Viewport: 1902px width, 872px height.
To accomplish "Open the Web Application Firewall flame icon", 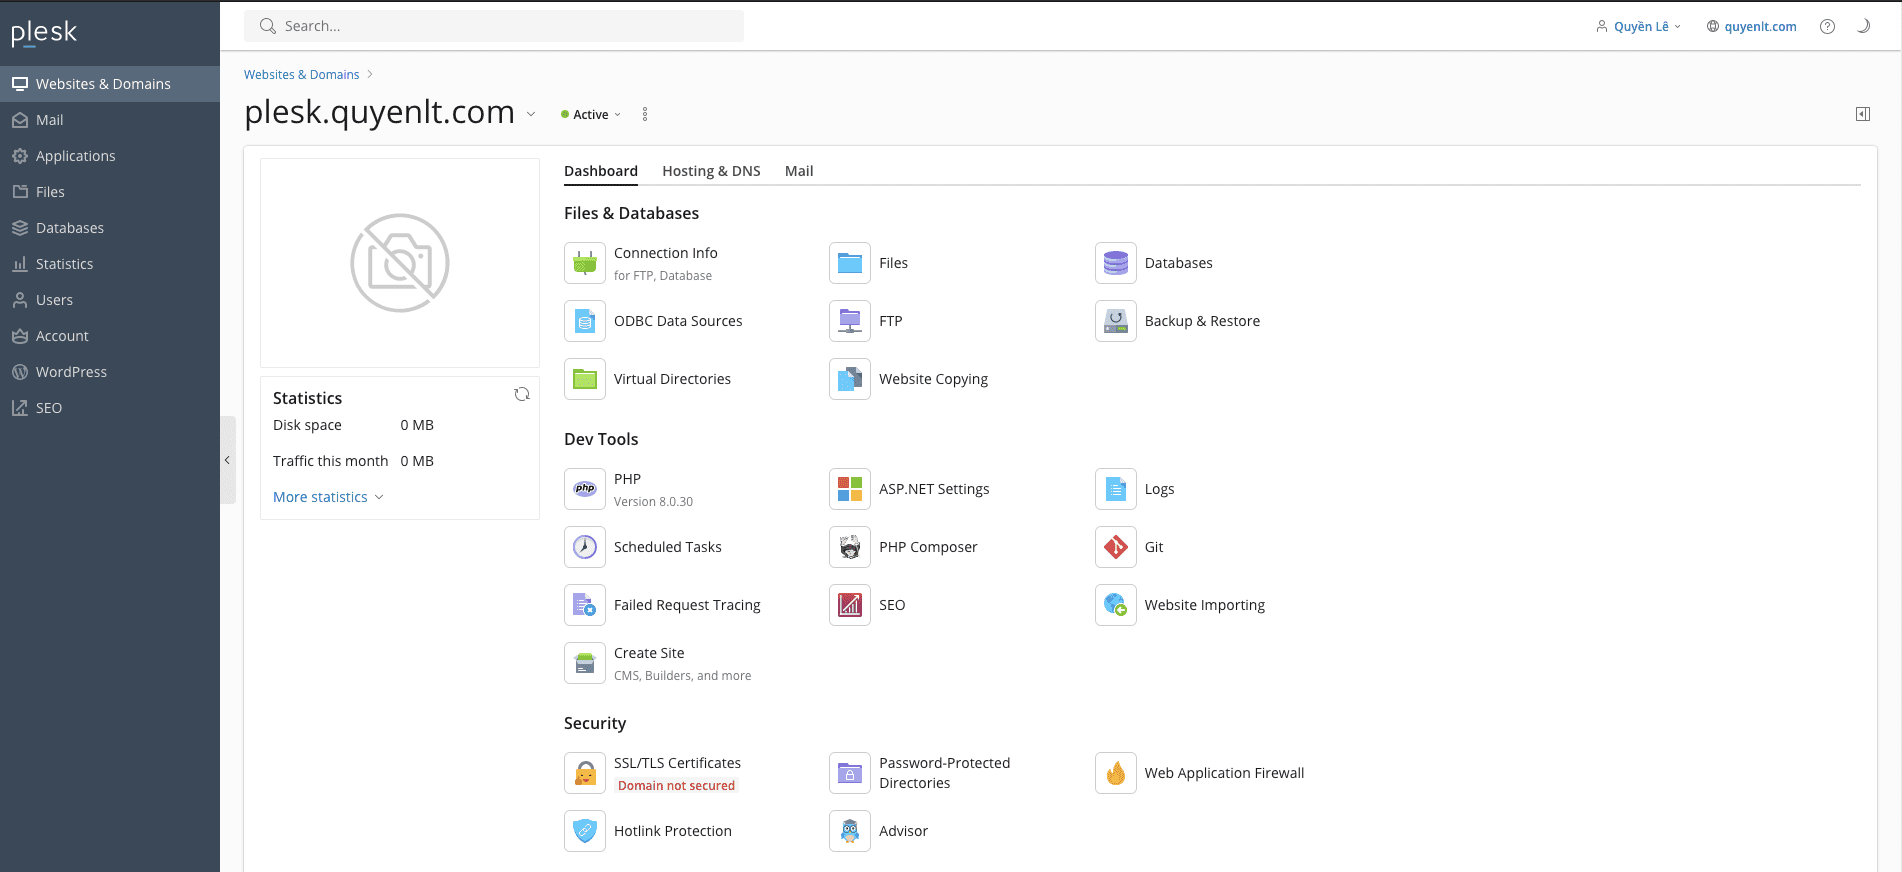I will pyautogui.click(x=1116, y=773).
